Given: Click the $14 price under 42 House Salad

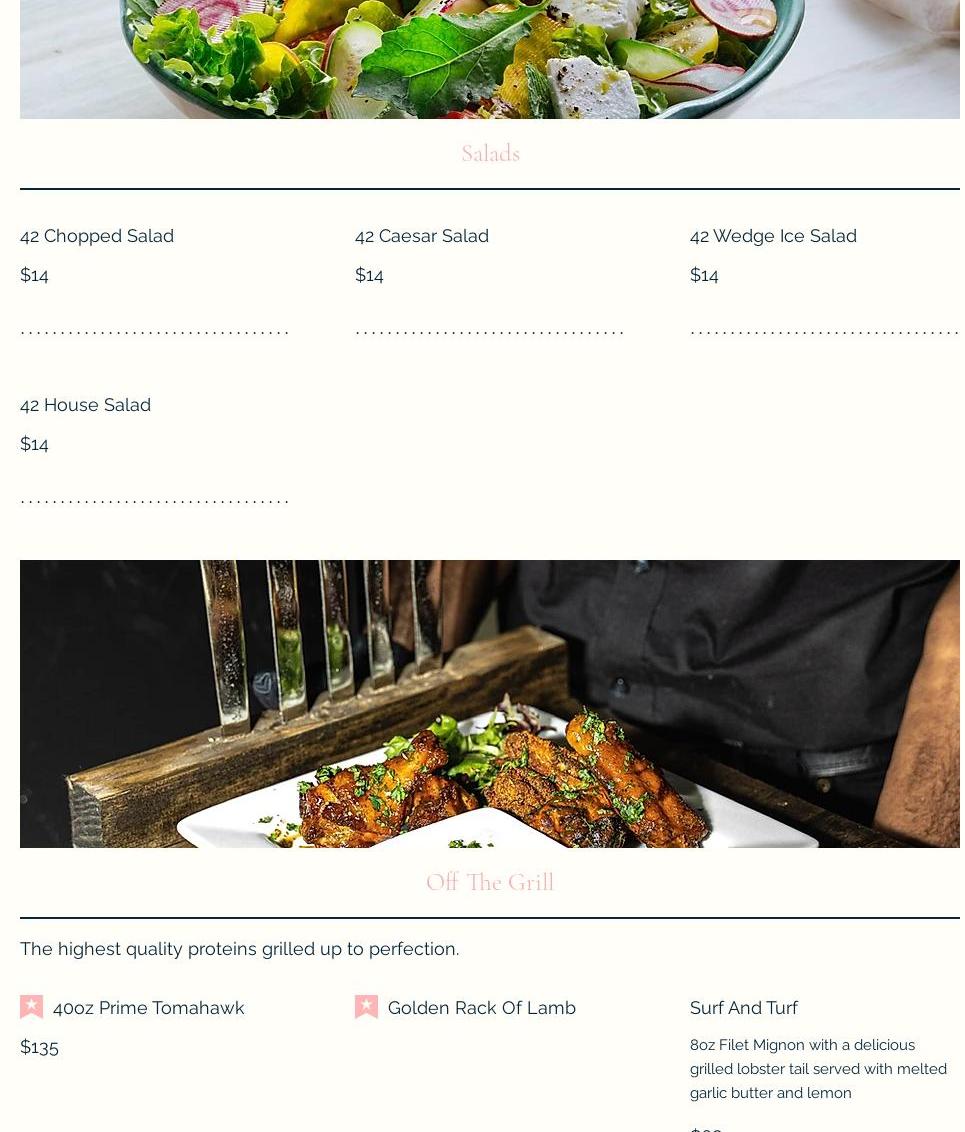Looking at the screenshot, I should [x=34, y=444].
